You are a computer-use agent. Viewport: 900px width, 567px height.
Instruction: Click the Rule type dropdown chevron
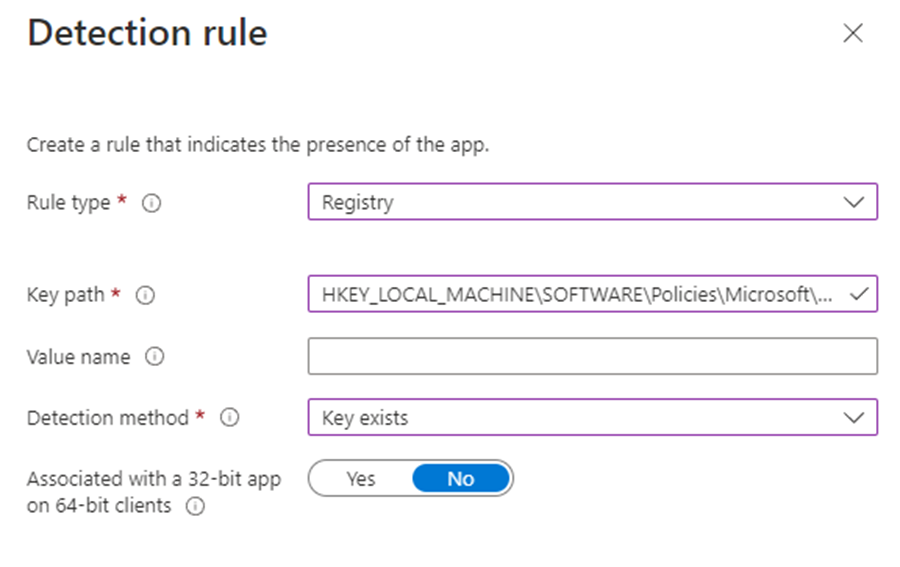[853, 202]
